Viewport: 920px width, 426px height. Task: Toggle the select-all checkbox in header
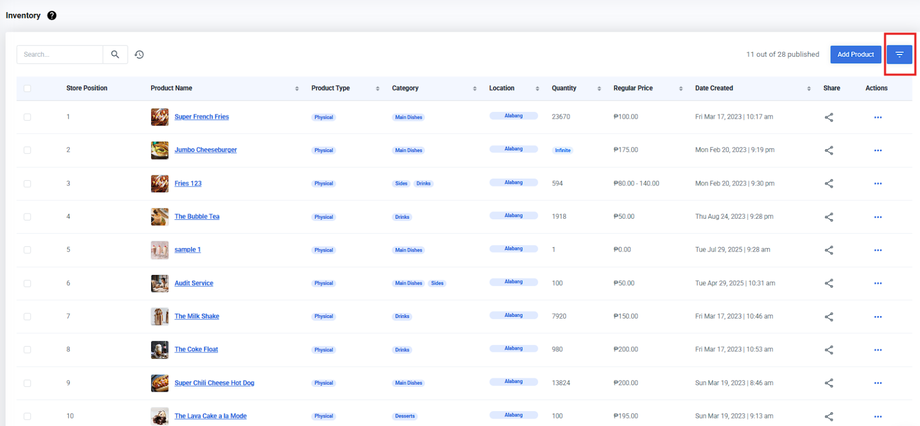[x=27, y=89]
